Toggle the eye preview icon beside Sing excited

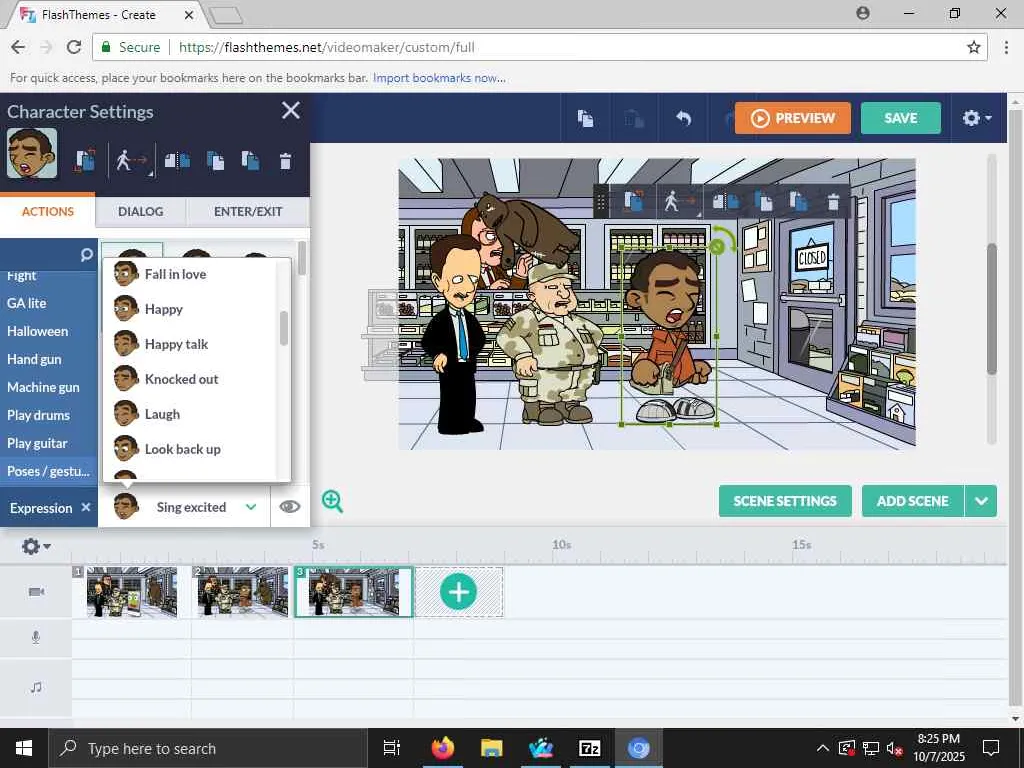[290, 507]
